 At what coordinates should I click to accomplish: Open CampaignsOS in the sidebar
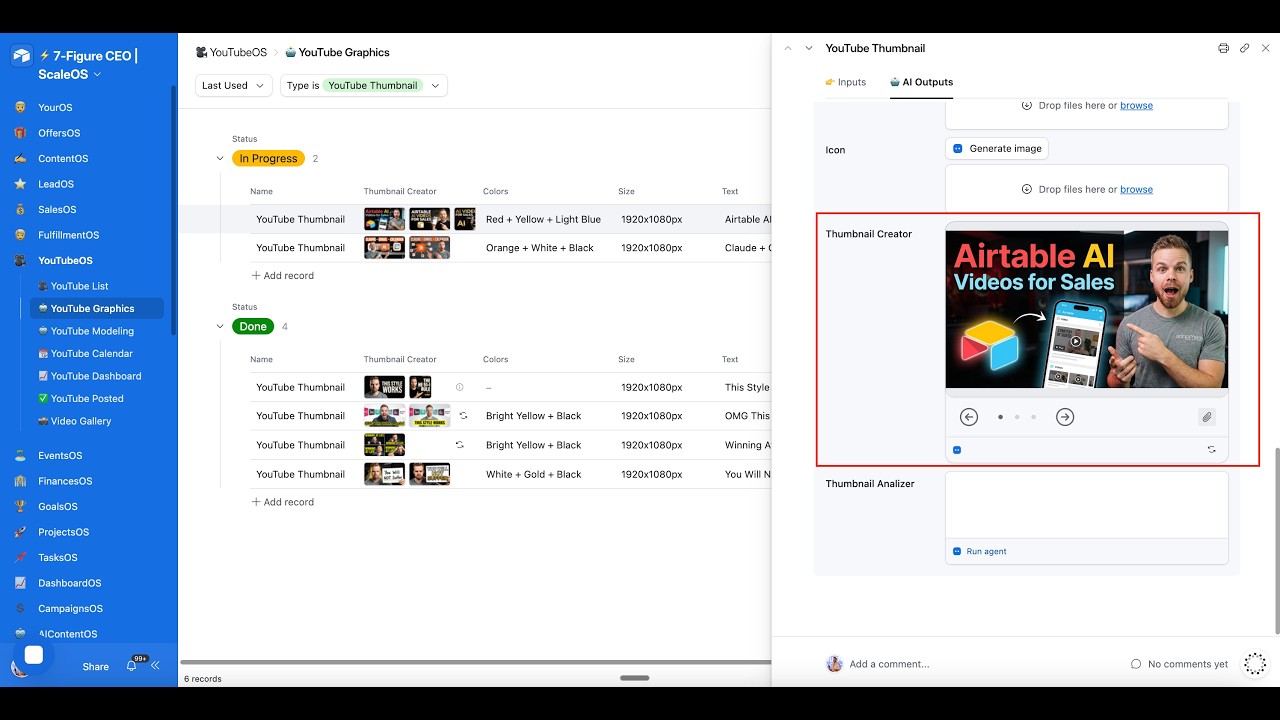click(70, 609)
